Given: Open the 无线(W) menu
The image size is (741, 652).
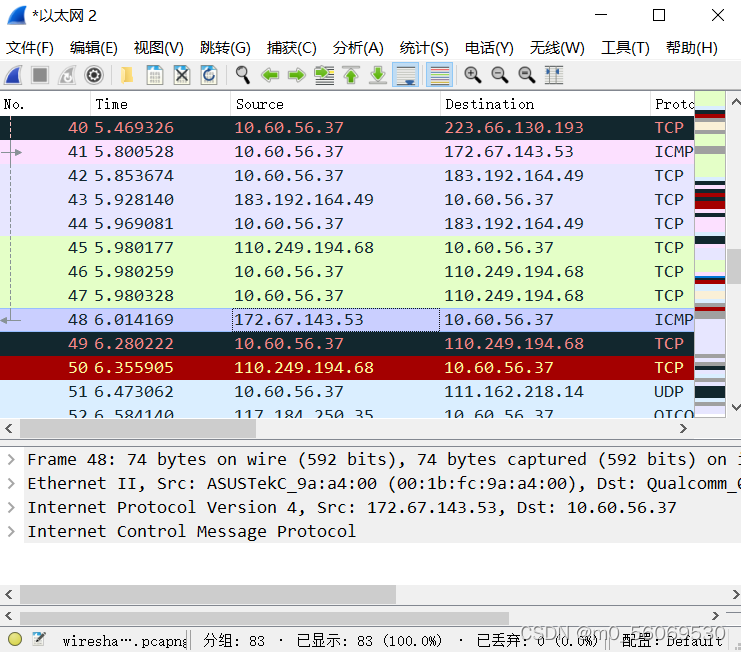Looking at the screenshot, I should tap(557, 48).
